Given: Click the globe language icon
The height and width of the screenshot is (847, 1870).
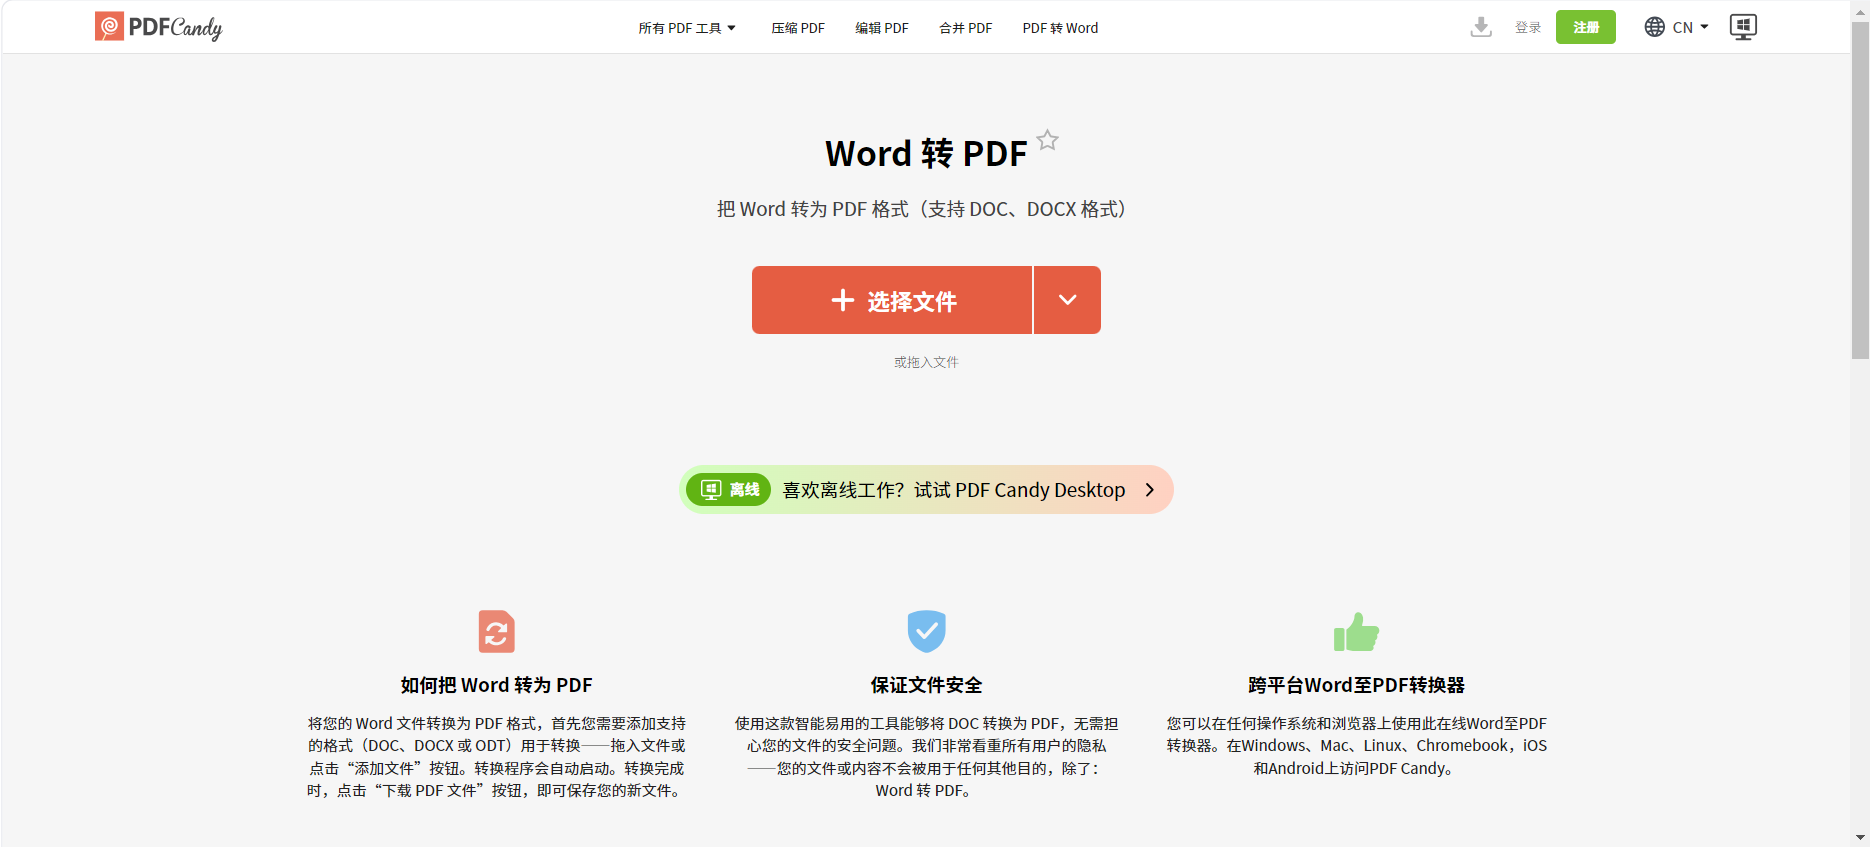Looking at the screenshot, I should tap(1655, 27).
